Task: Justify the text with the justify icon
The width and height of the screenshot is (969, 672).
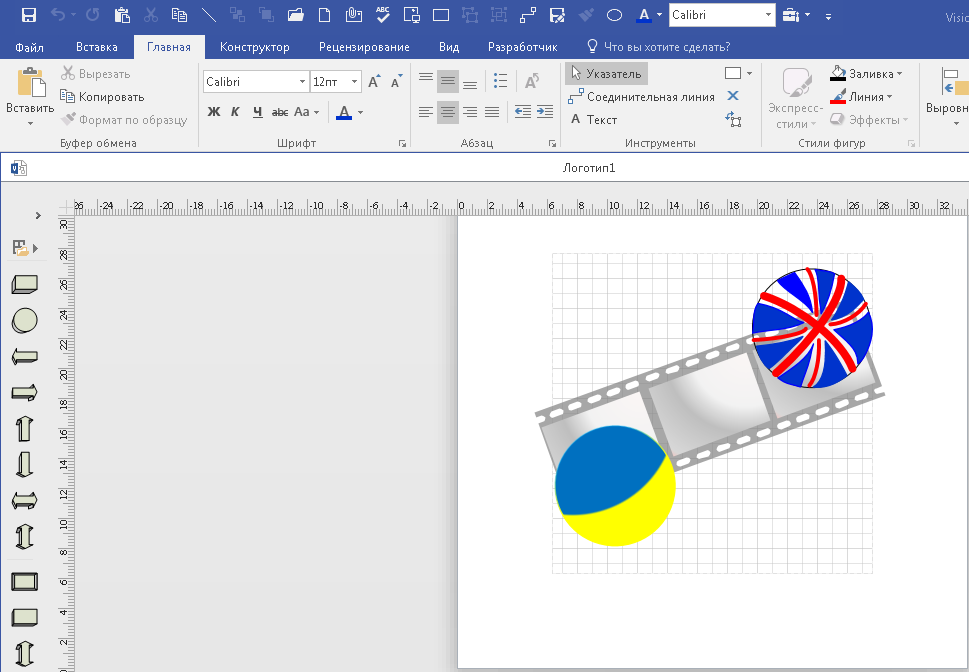Action: 492,112
